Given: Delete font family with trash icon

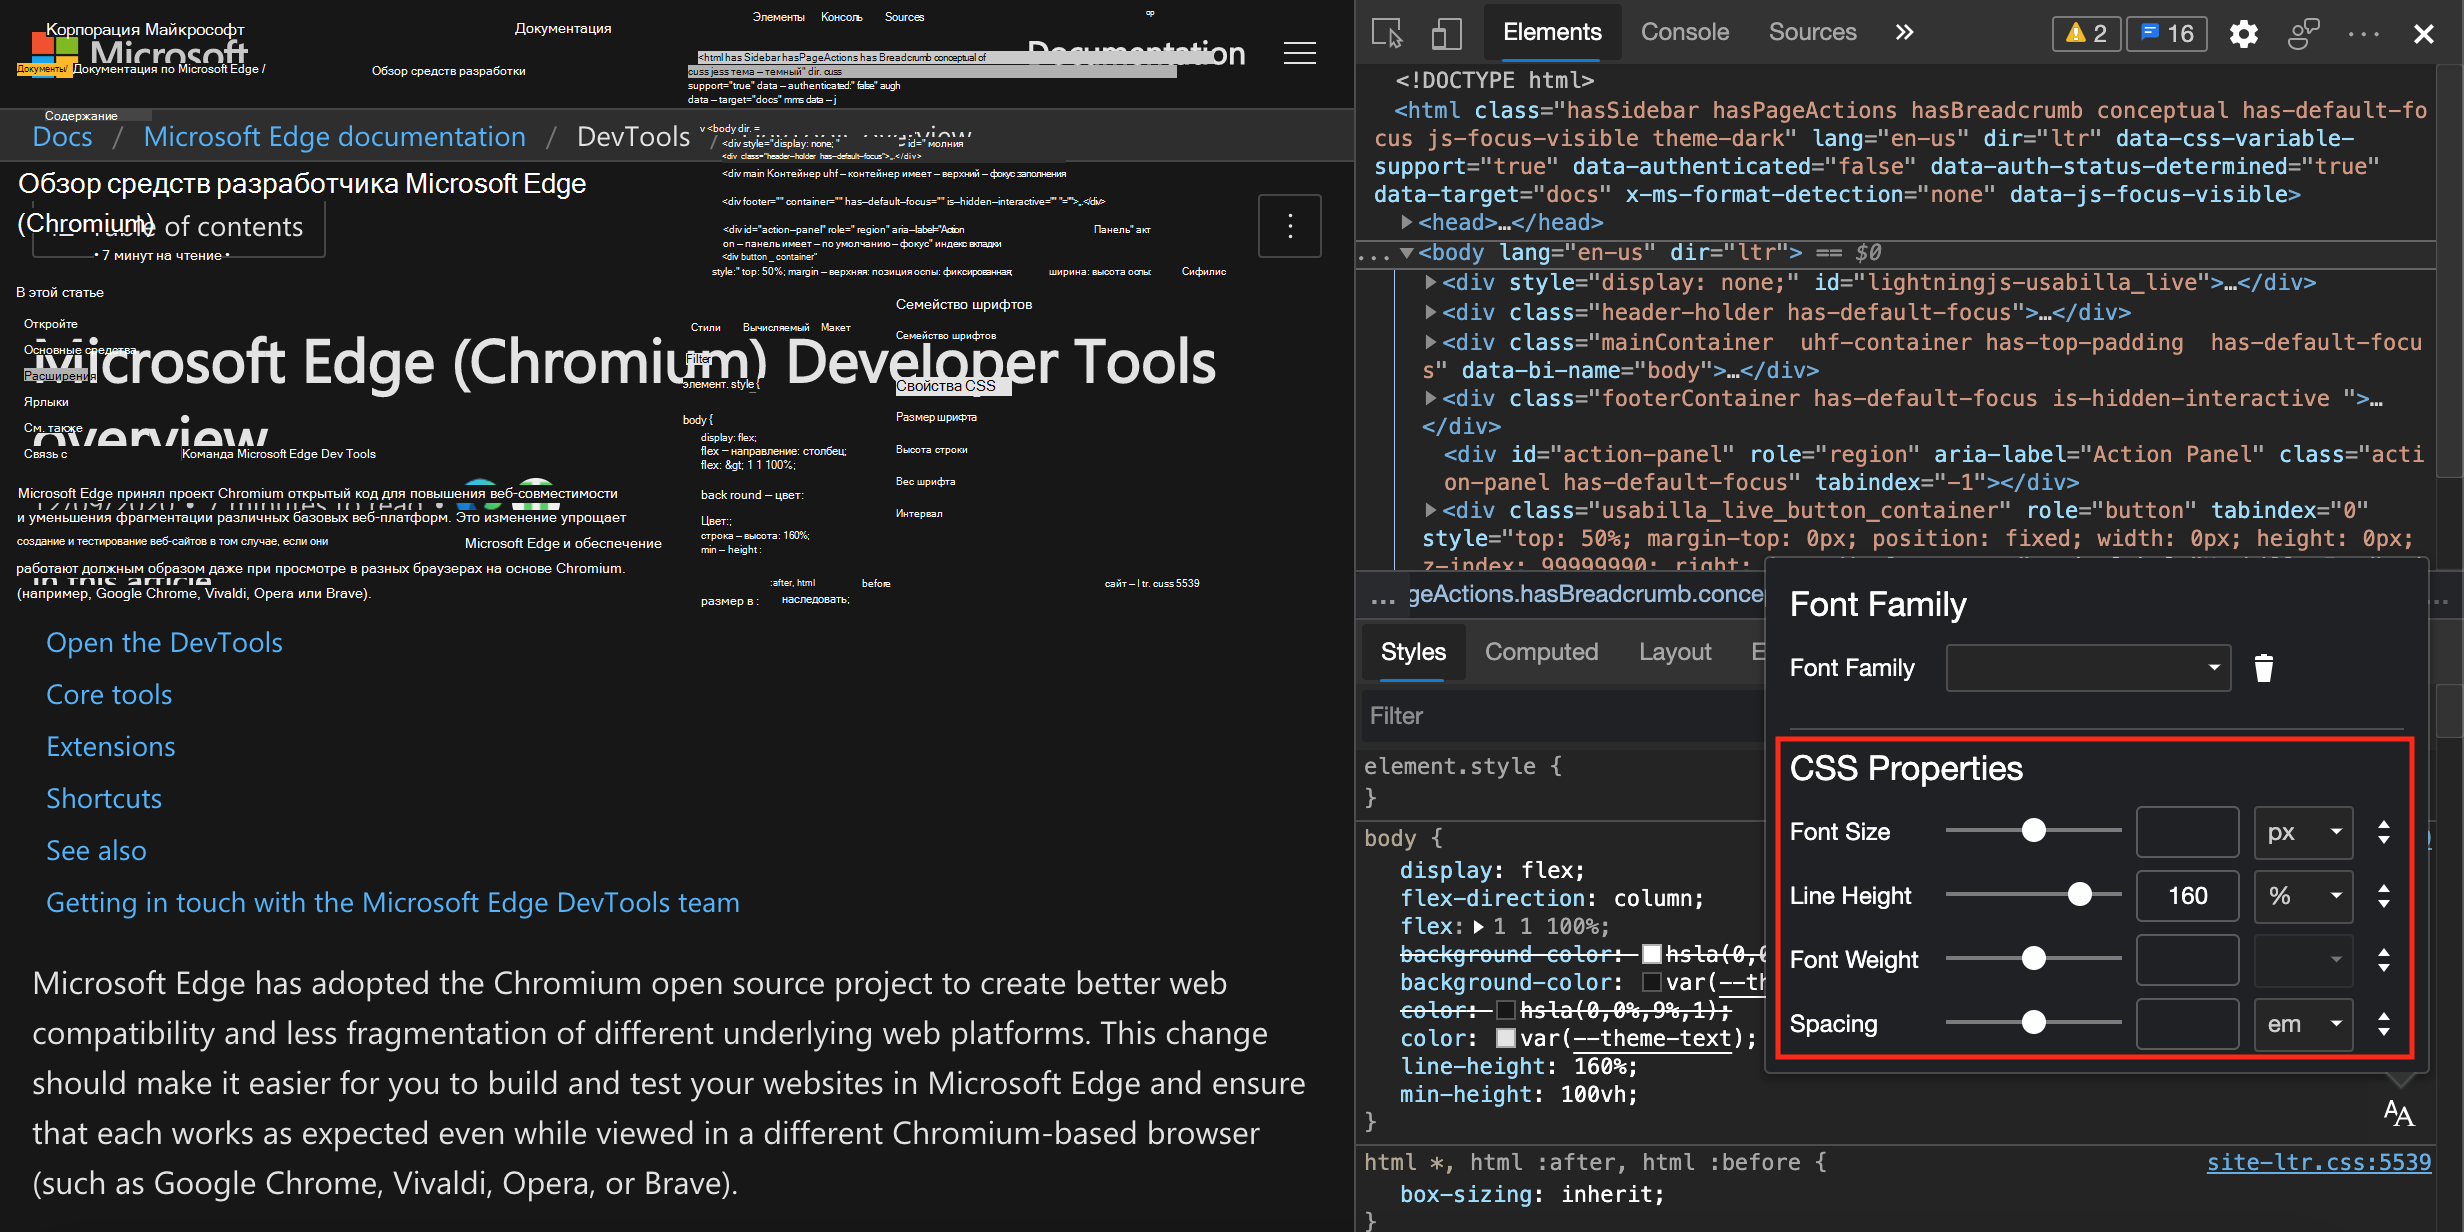Looking at the screenshot, I should [2264, 668].
